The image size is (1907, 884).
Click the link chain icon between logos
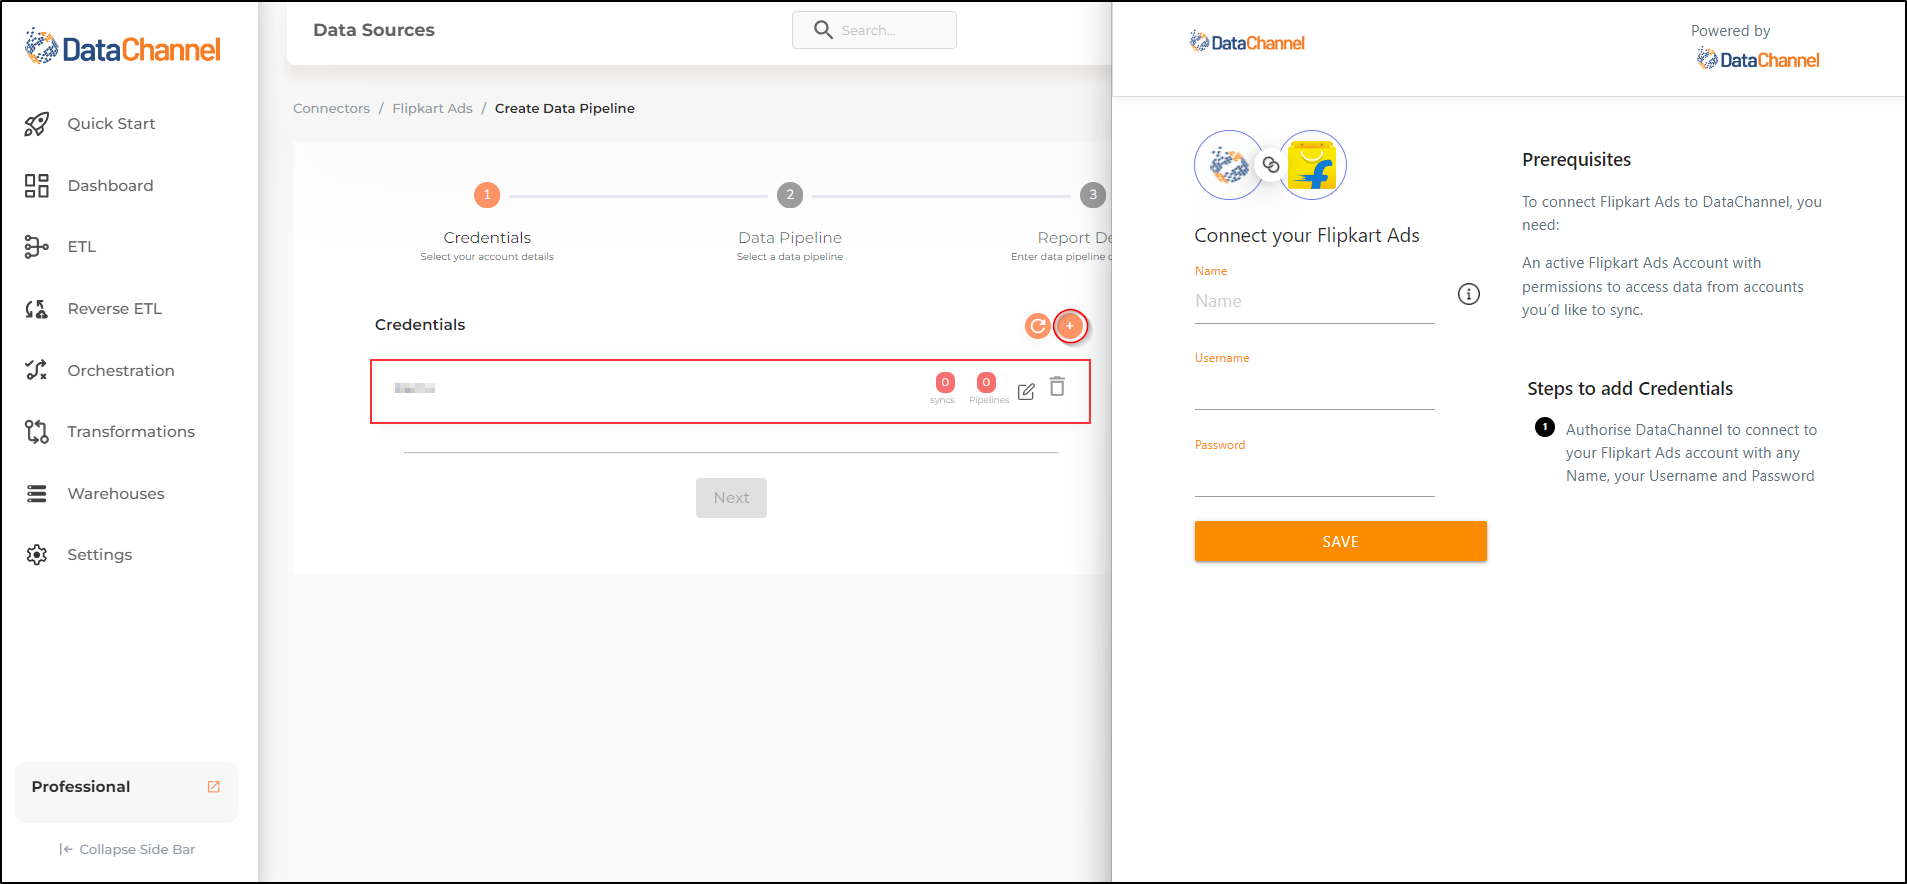pos(1270,165)
